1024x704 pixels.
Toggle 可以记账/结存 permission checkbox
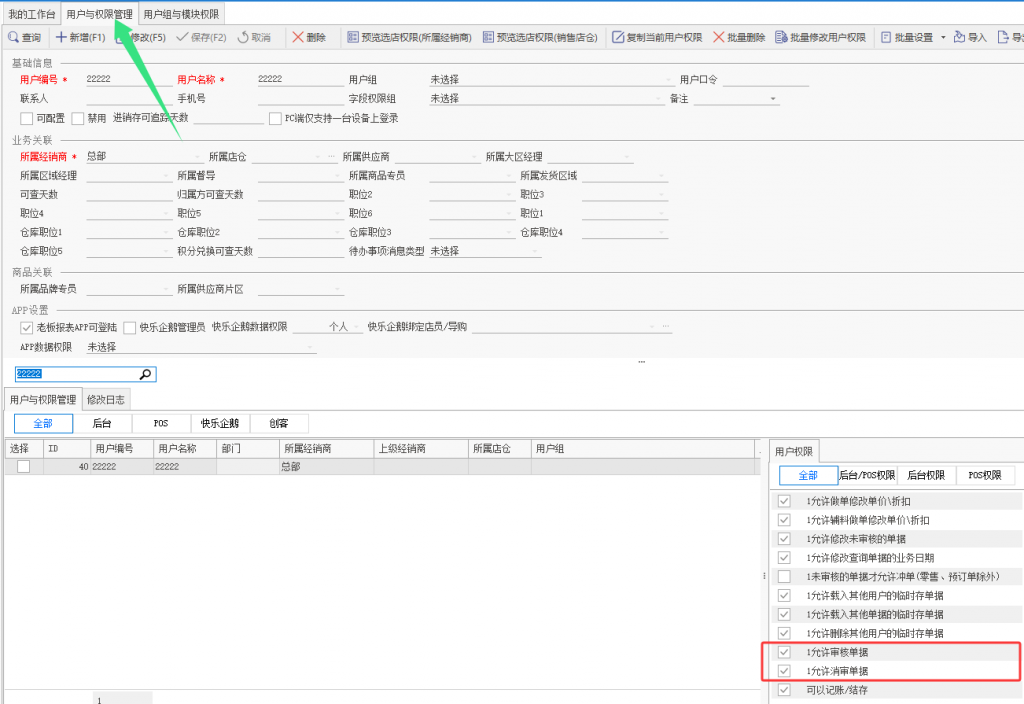point(784,690)
